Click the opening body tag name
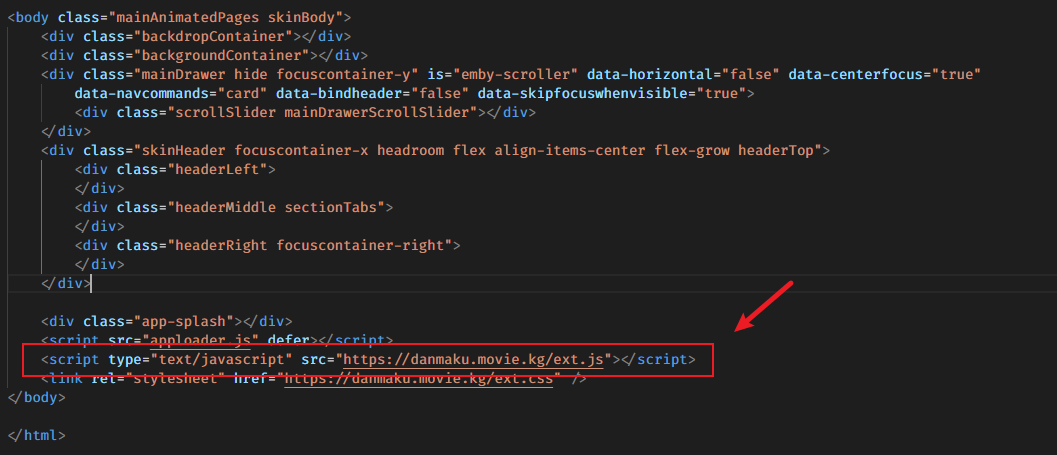Viewport: 1057px width, 455px height. 32,17
